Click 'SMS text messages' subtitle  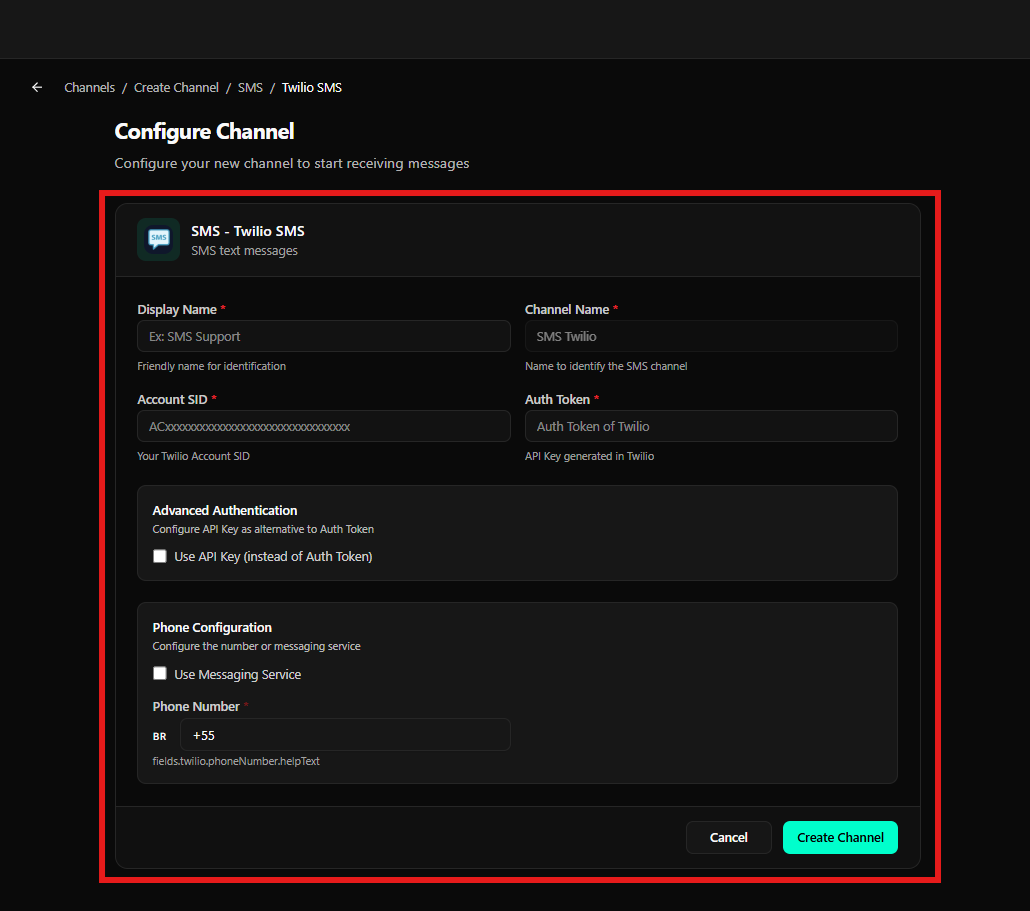[x=244, y=250]
